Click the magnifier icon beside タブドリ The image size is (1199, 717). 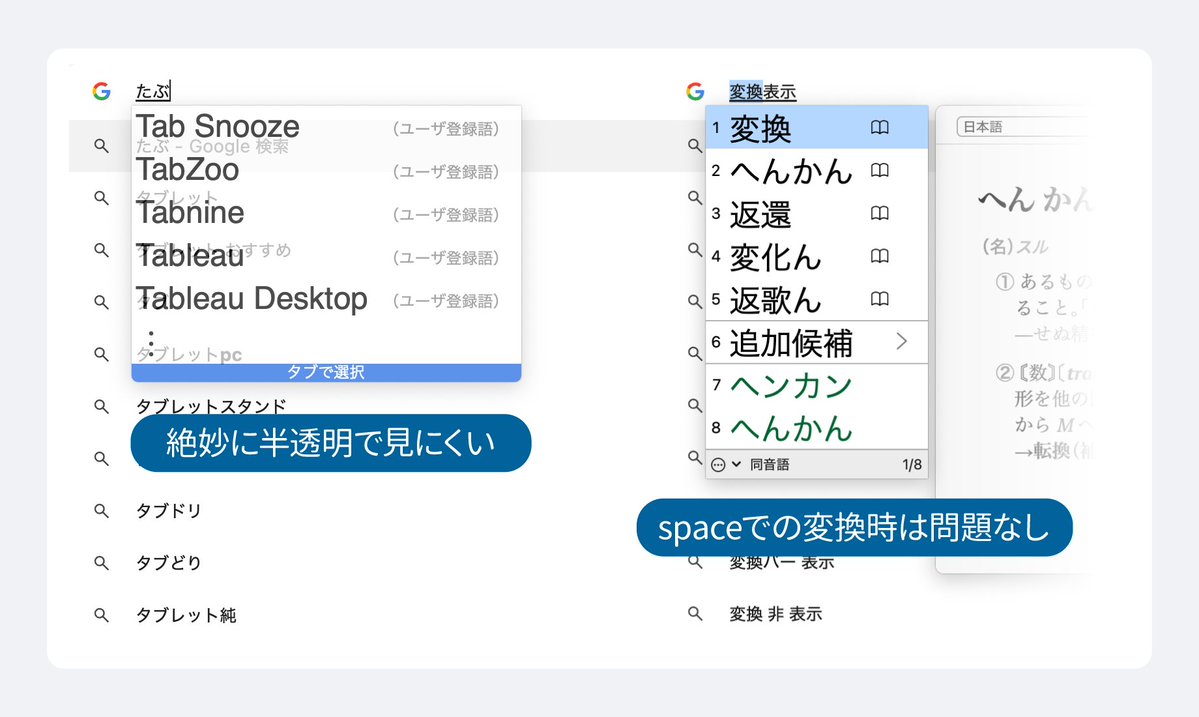[101, 510]
